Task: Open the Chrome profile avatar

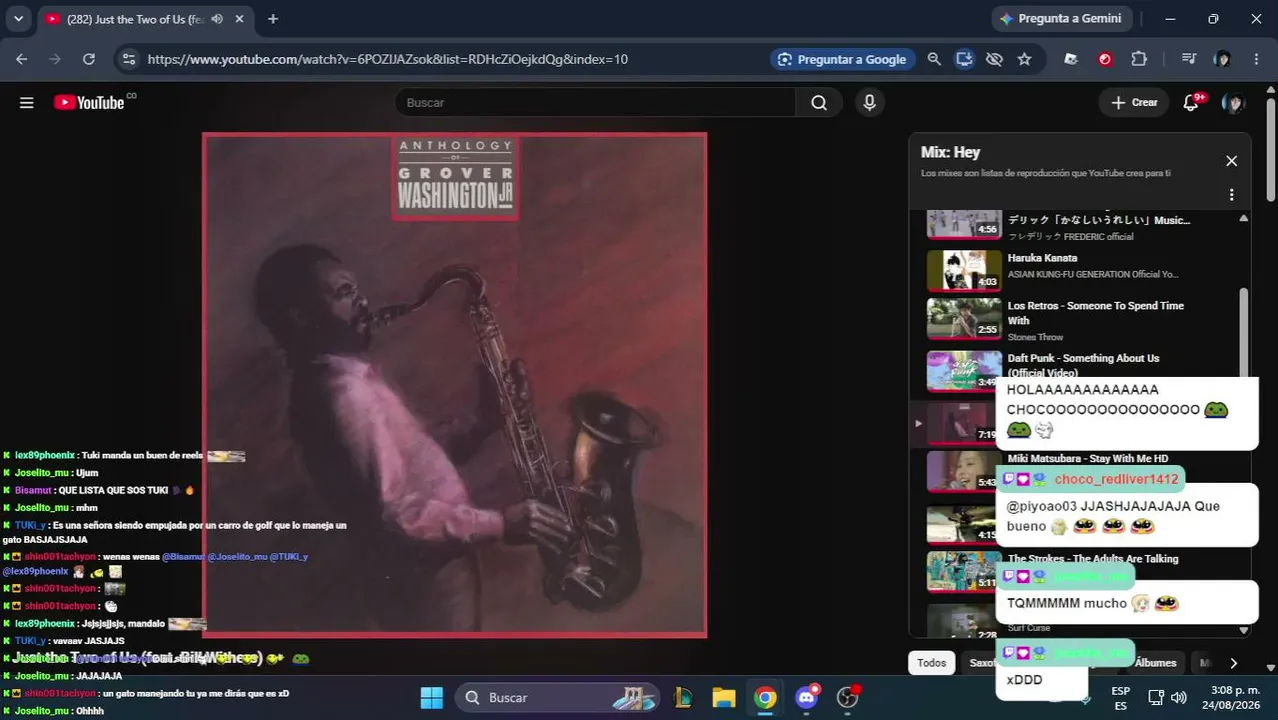Action: [x=1222, y=59]
